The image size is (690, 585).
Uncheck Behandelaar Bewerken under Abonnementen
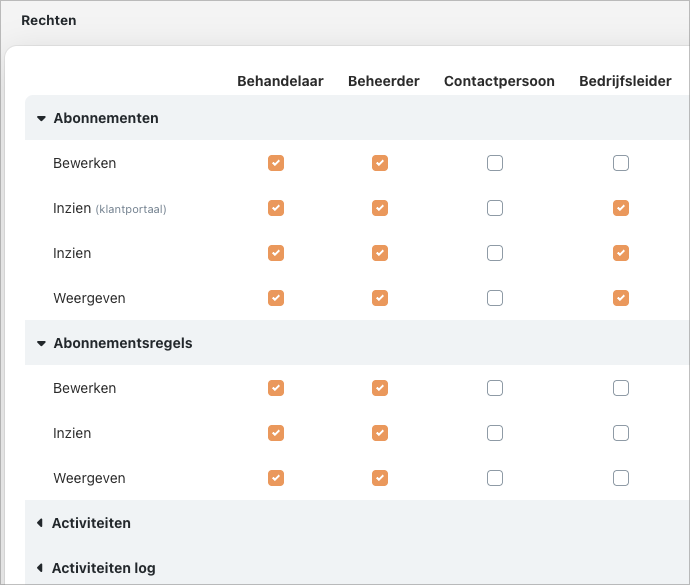coord(276,163)
